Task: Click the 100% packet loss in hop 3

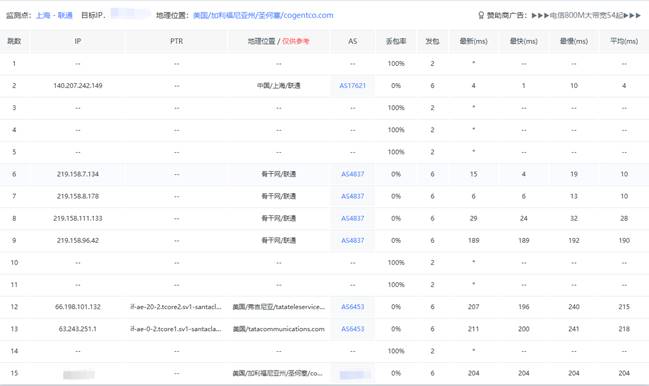Action: coord(396,108)
